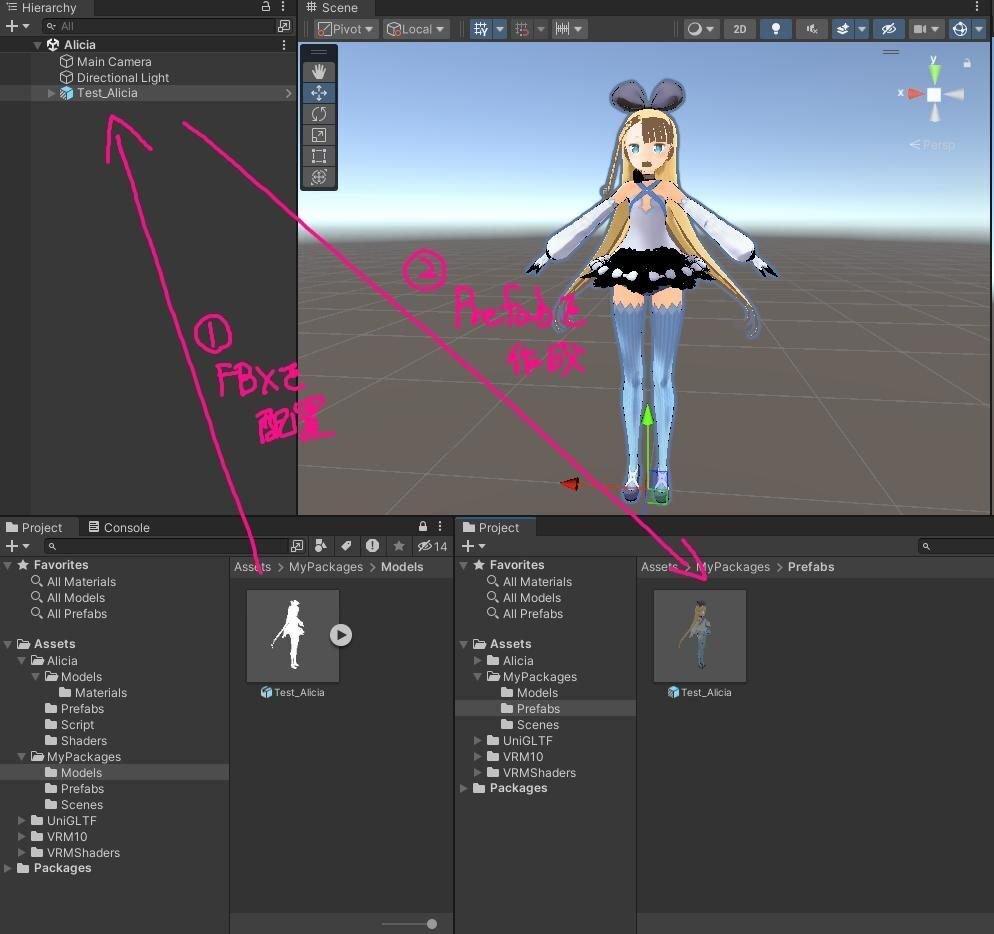Play Test_Alicia model preview
This screenshot has width=994, height=934.
click(340, 635)
